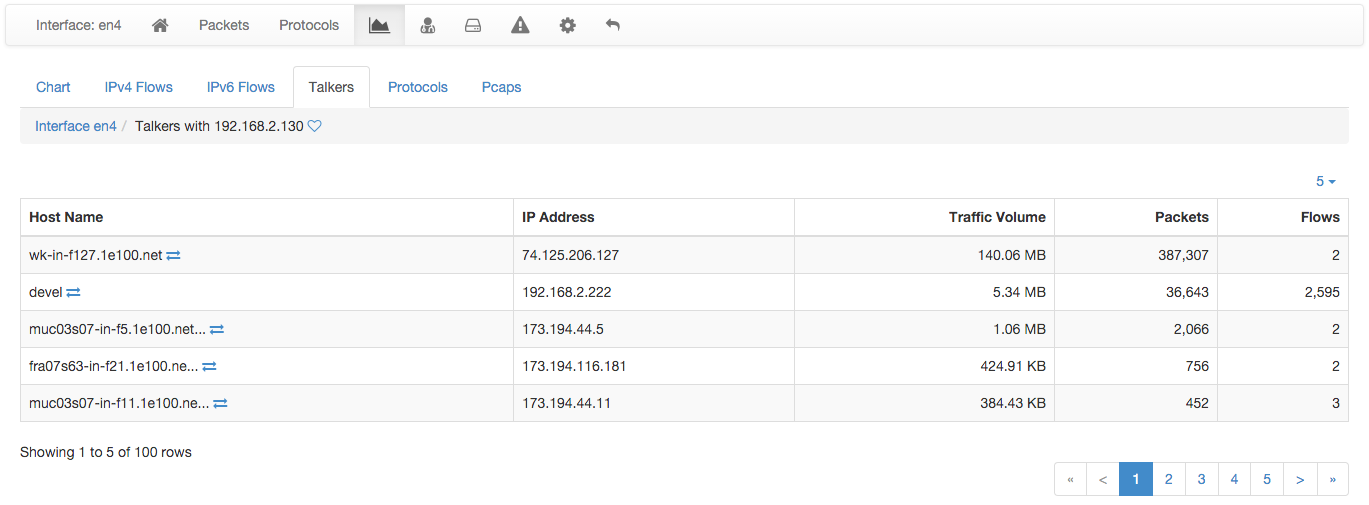Switch to the IPv4 Flows tab
This screenshot has width=1369, height=505.
point(139,87)
